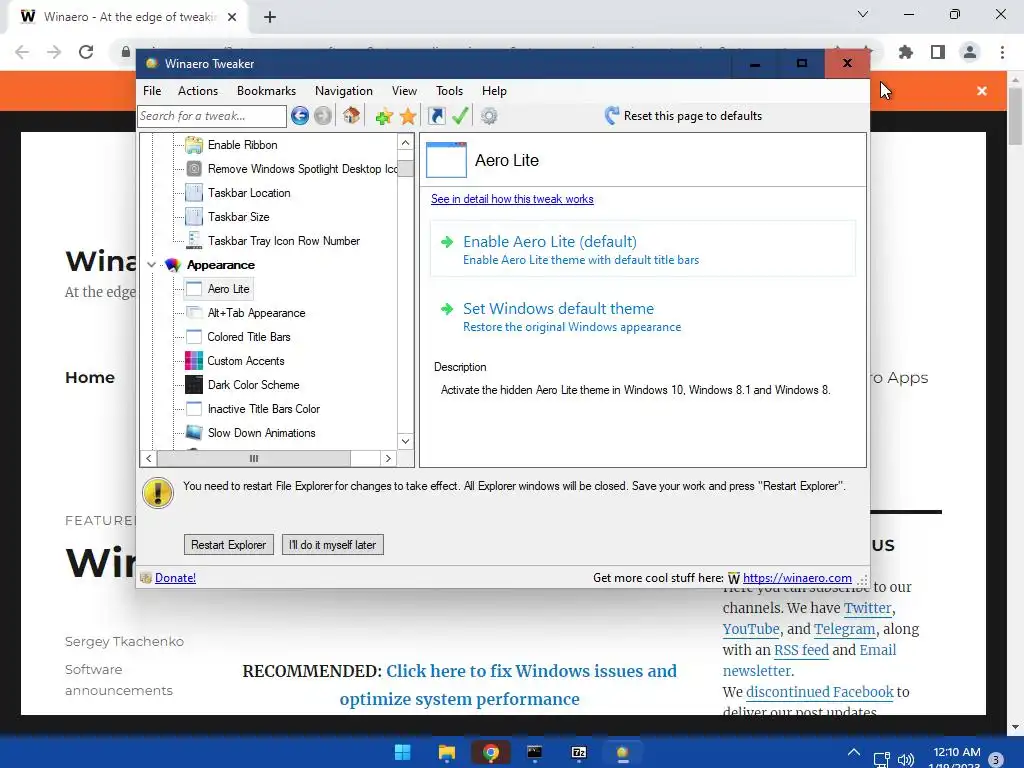Open bookmarks via the yellow star icon
Screen dimensions: 1024x768
tap(408, 116)
